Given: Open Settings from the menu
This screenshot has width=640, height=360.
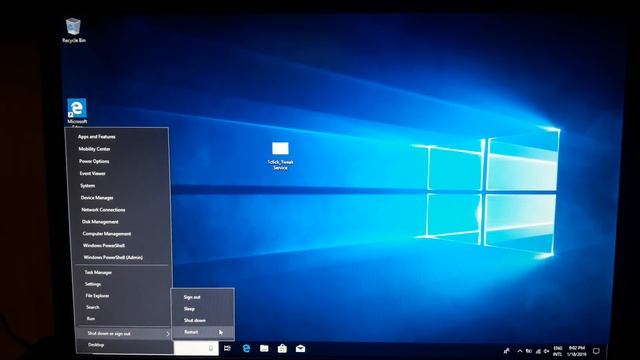Looking at the screenshot, I should (93, 284).
